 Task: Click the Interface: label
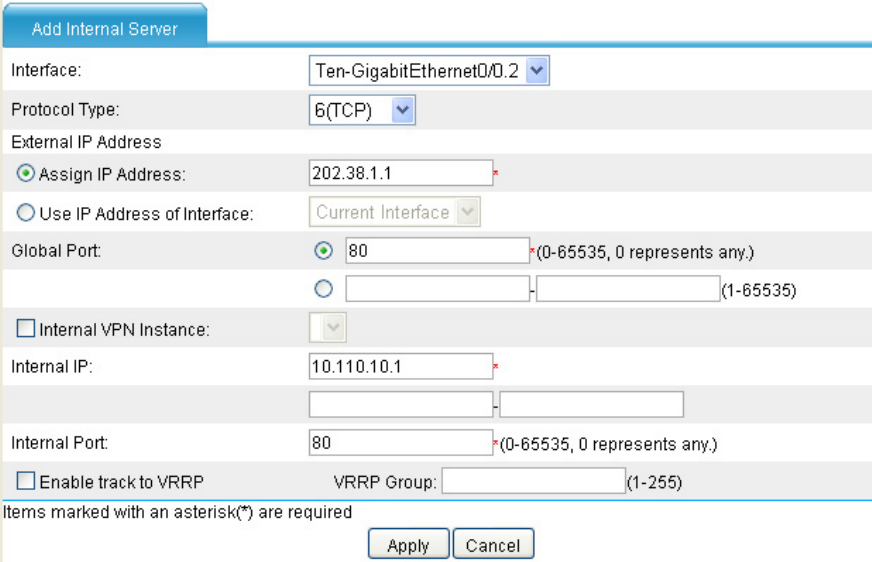46,70
